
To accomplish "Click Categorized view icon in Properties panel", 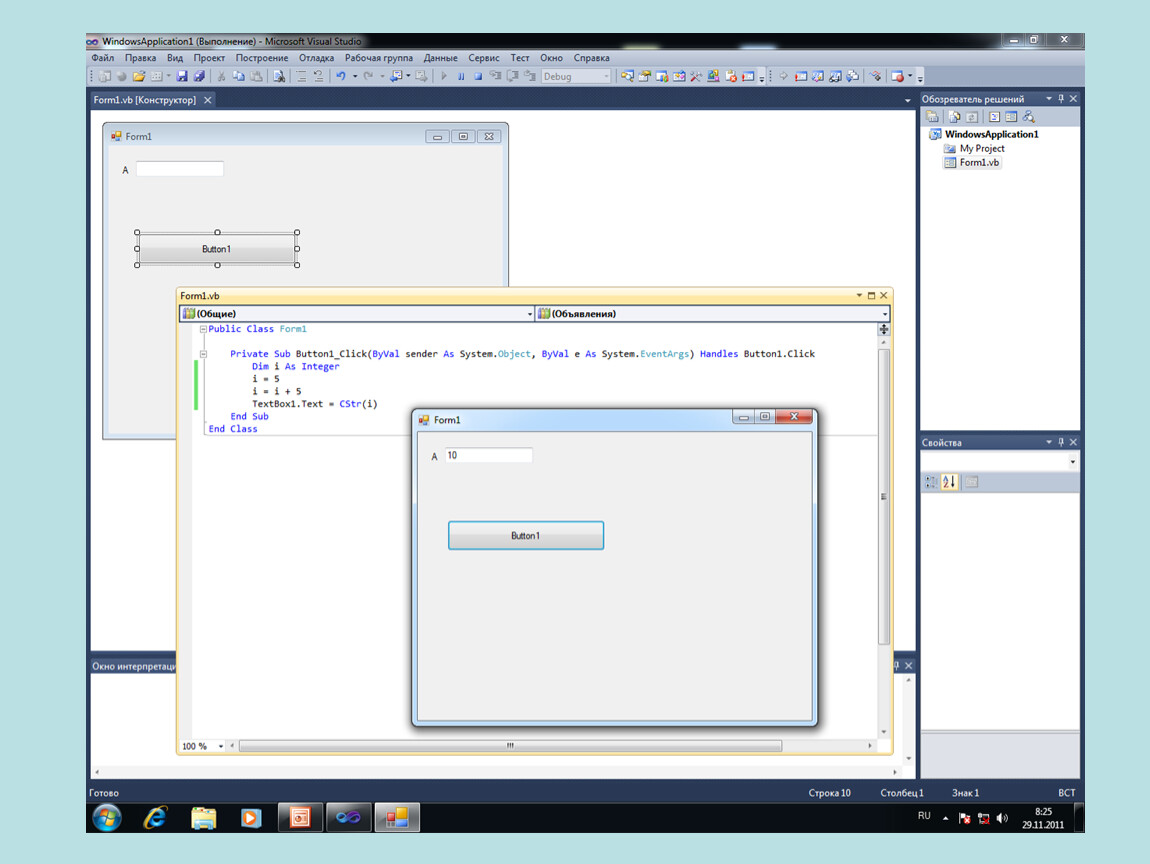I will [x=931, y=482].
